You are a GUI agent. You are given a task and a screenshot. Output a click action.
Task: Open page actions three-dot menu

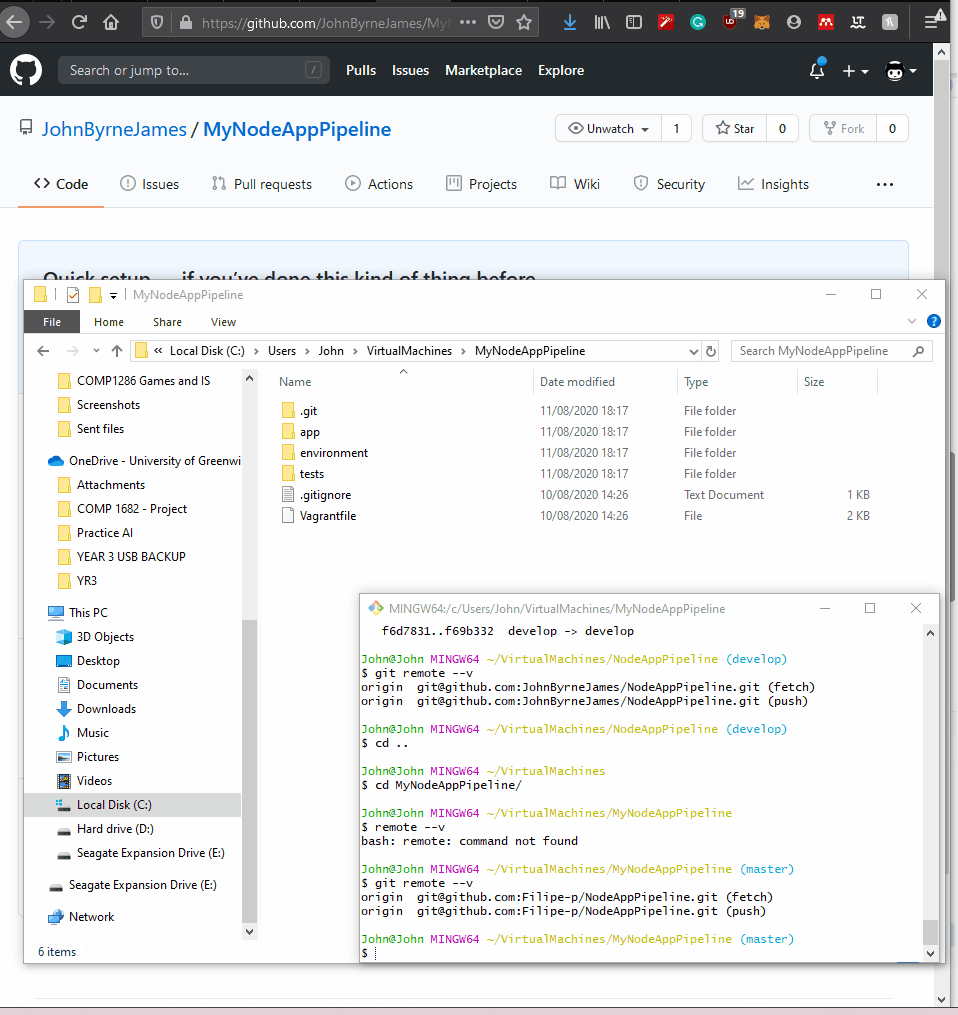[x=467, y=23]
